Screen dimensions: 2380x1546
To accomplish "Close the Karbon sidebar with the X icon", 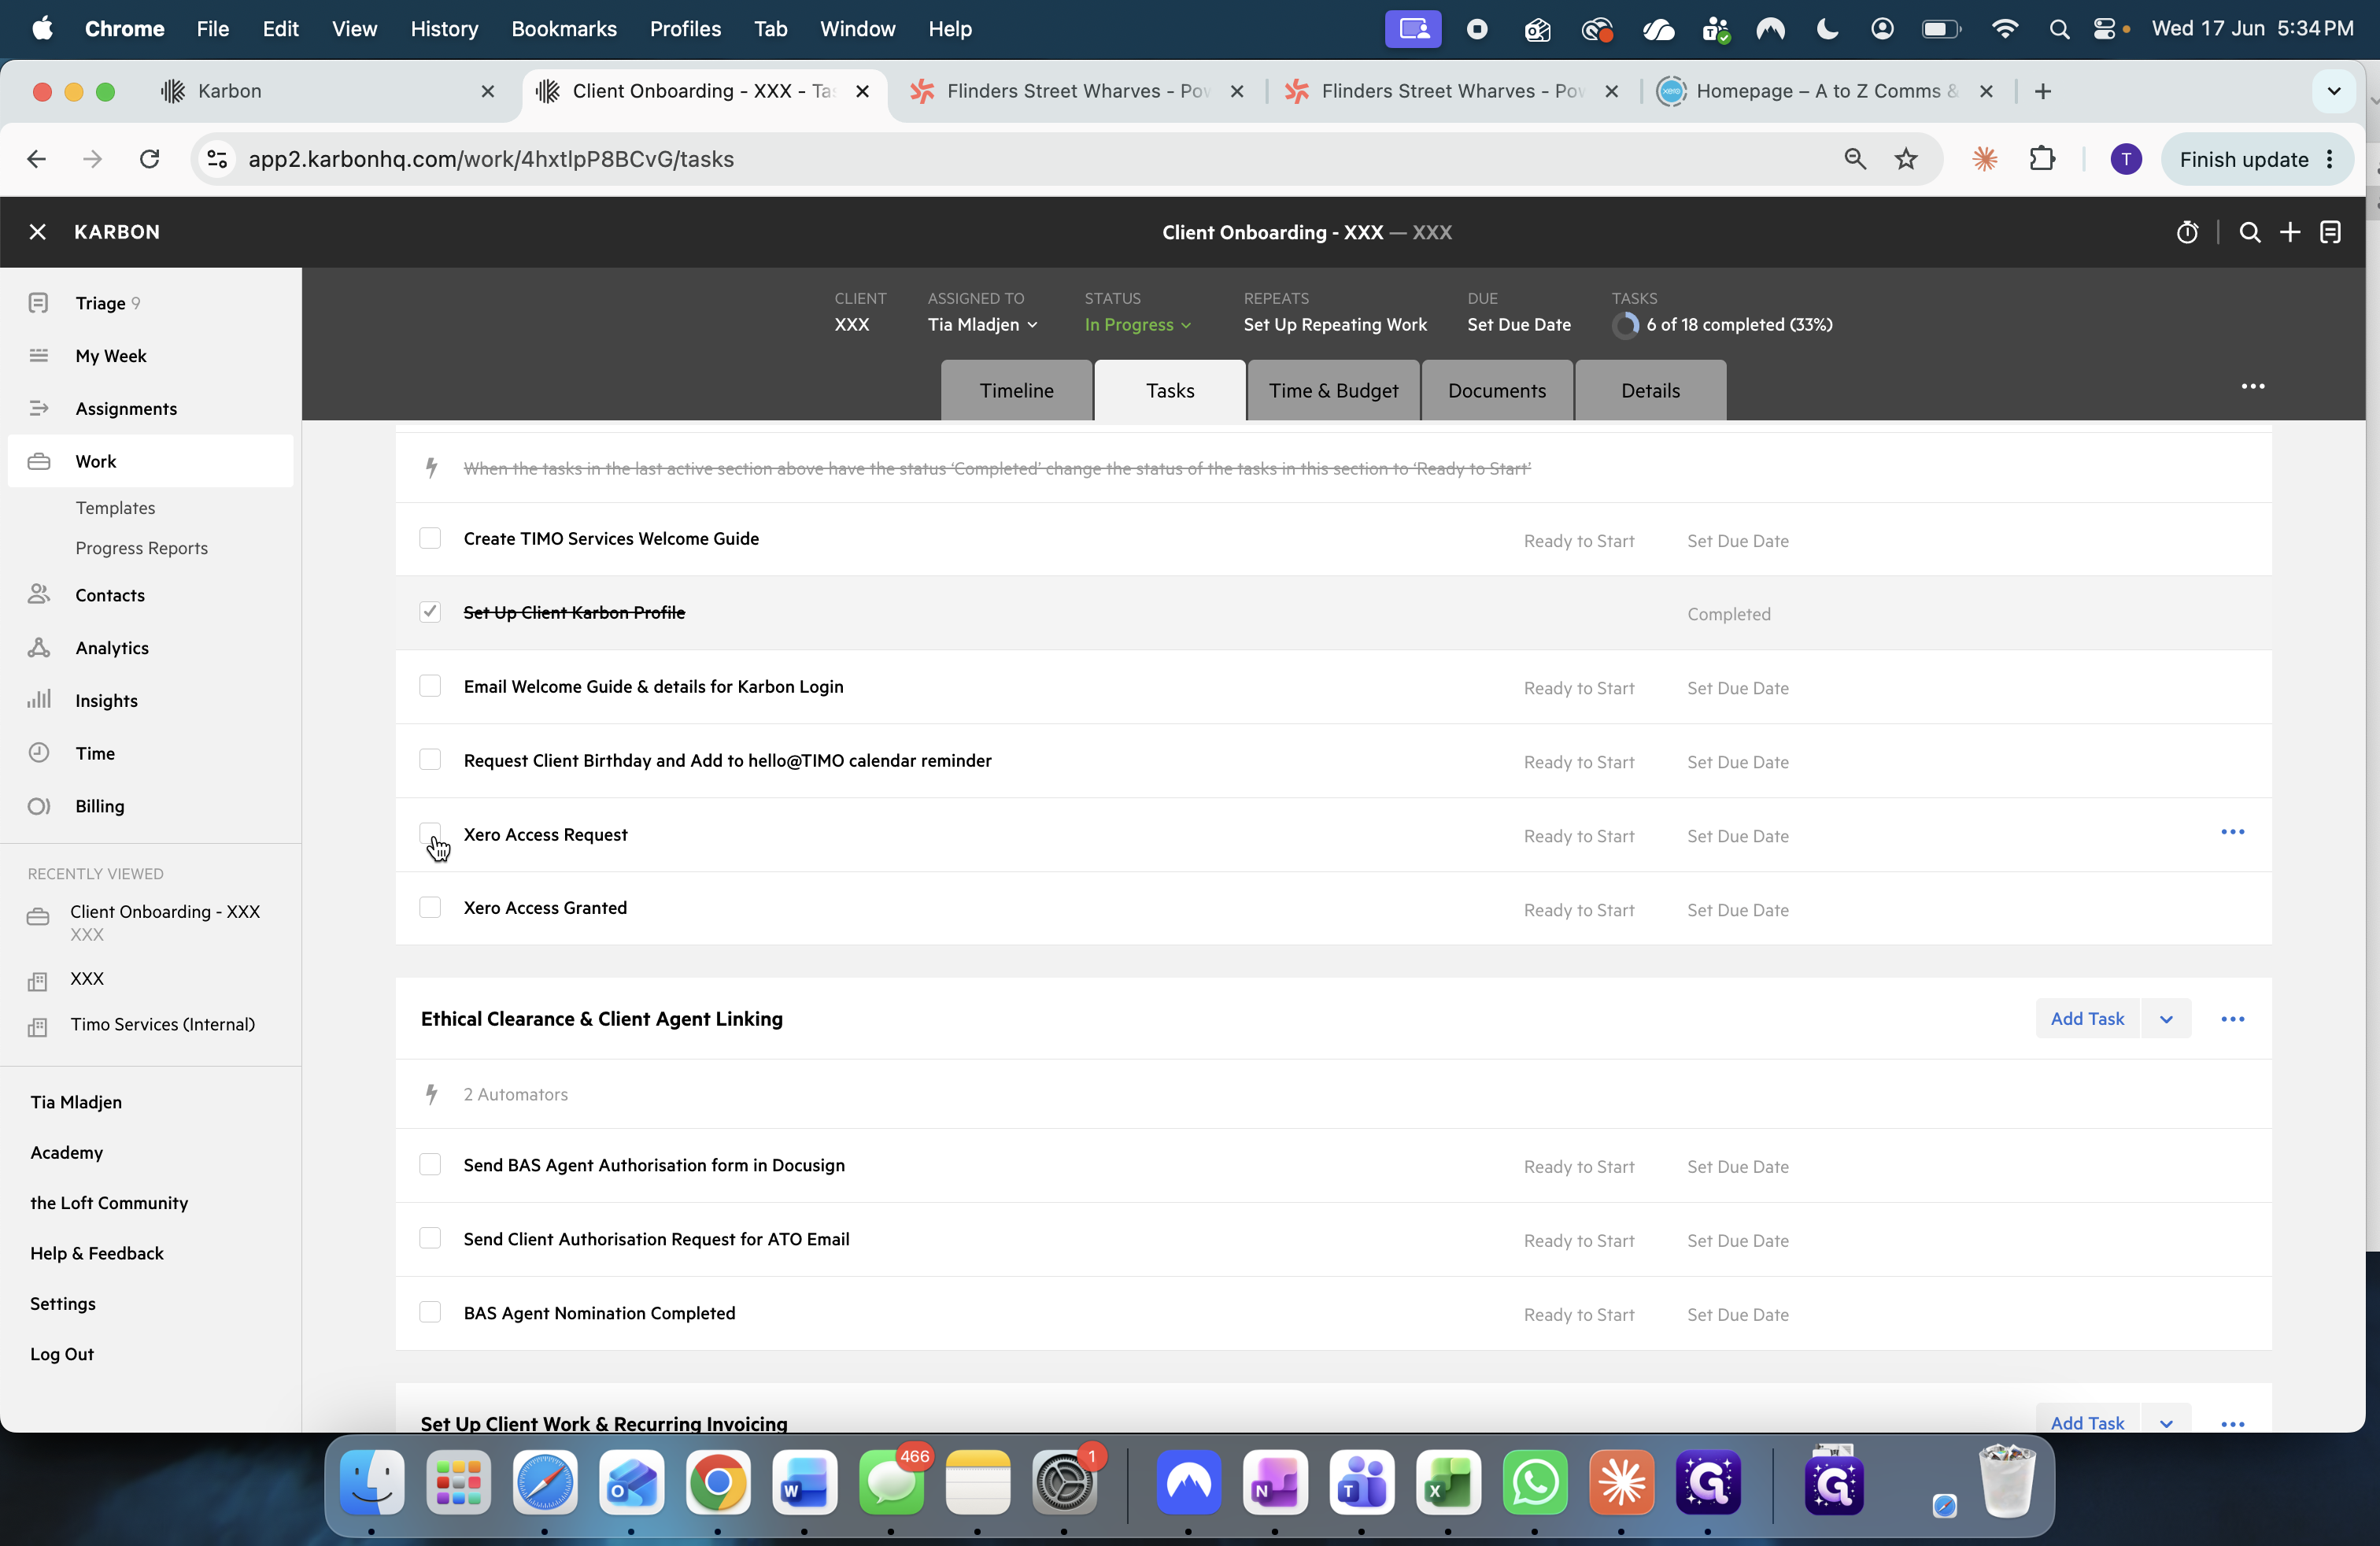I will coord(38,232).
